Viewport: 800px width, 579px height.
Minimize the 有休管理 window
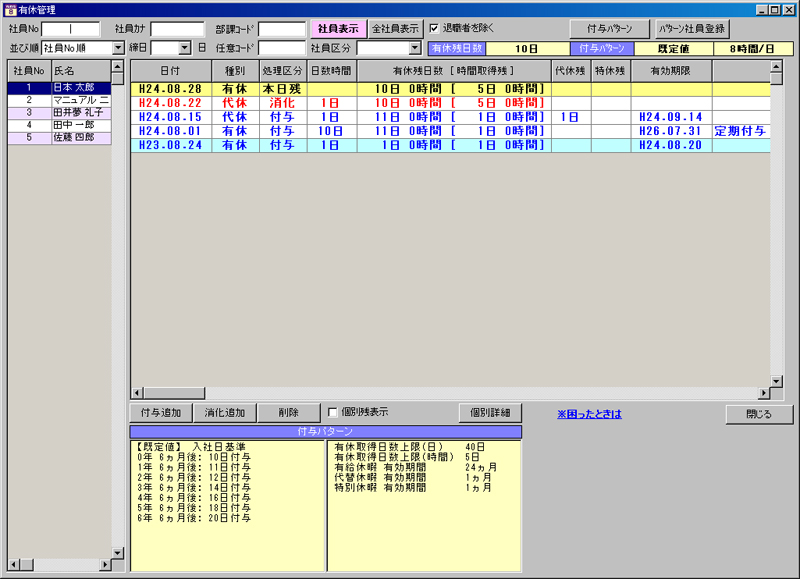[x=762, y=10]
